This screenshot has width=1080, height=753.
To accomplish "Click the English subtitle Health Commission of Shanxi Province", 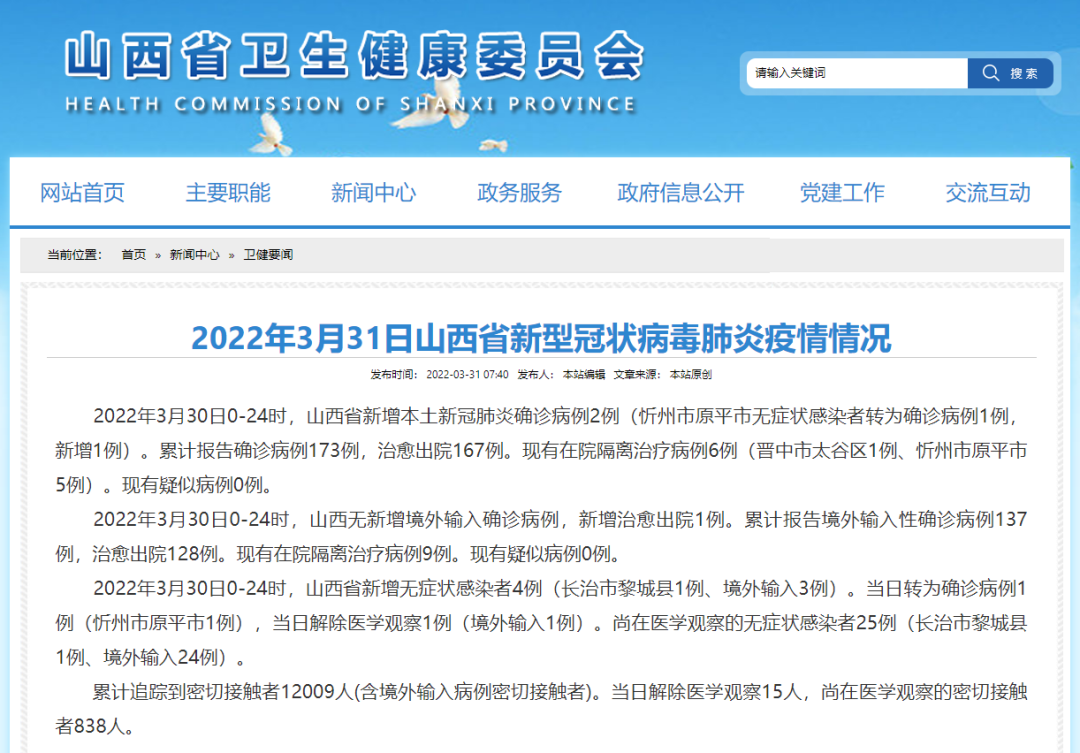I will tap(351, 104).
